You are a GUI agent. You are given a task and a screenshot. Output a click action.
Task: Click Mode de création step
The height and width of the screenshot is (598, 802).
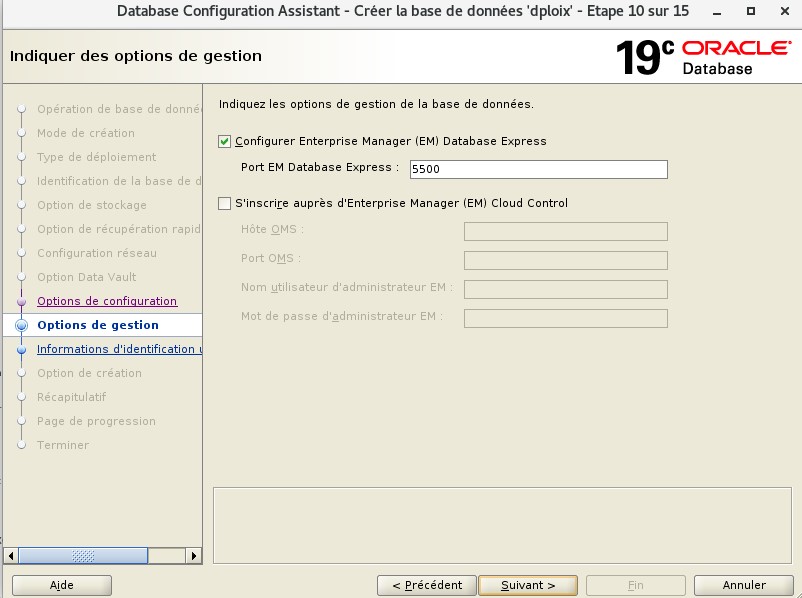(86, 133)
